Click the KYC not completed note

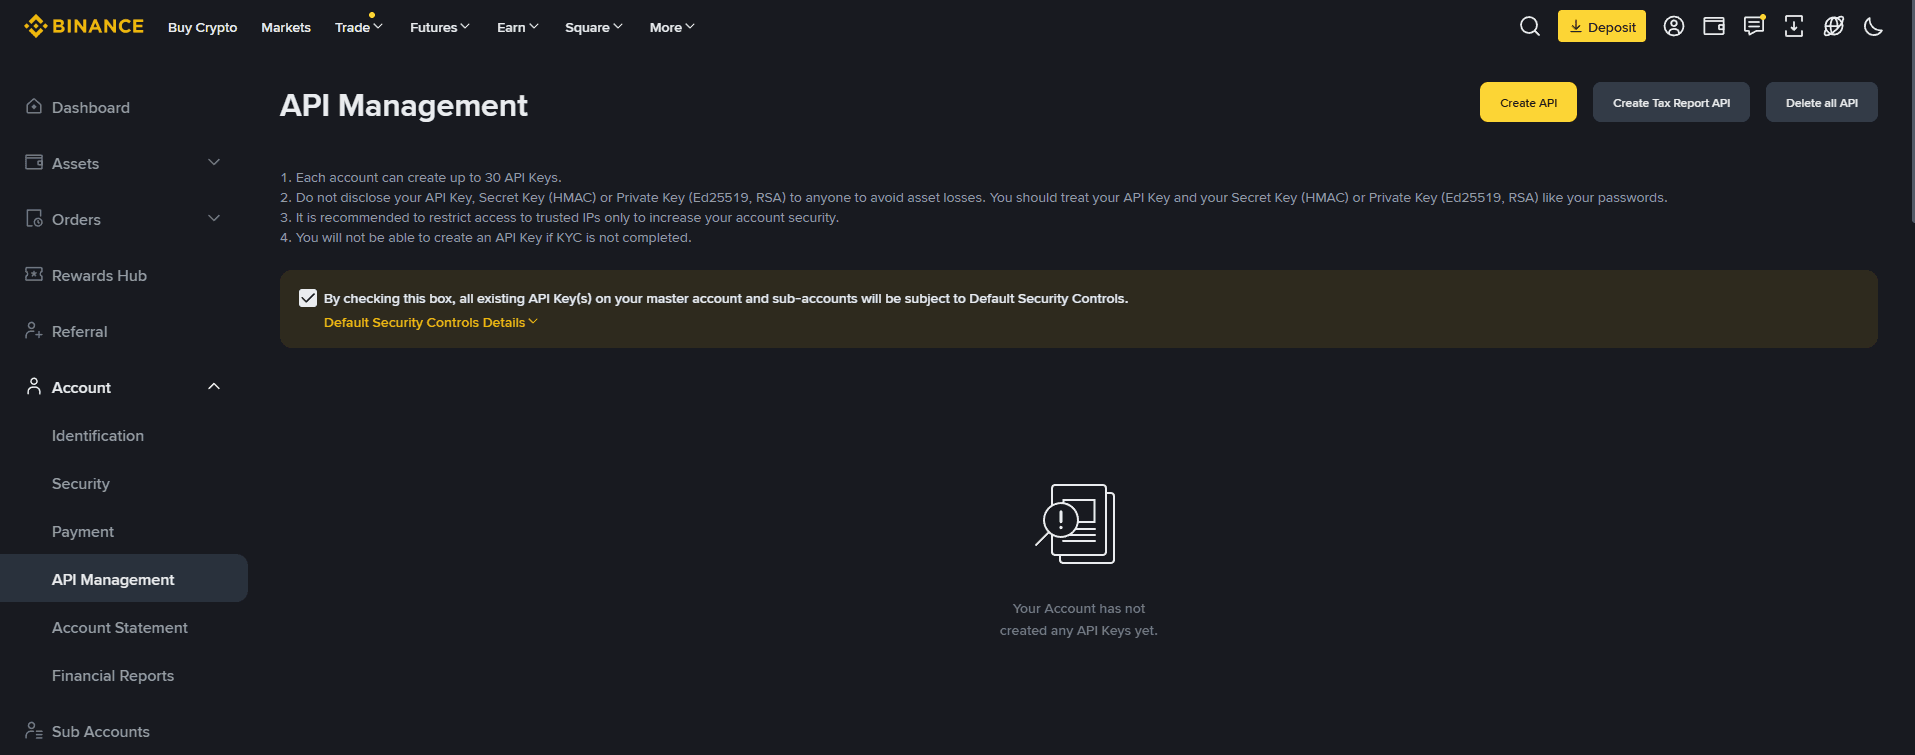pos(486,237)
